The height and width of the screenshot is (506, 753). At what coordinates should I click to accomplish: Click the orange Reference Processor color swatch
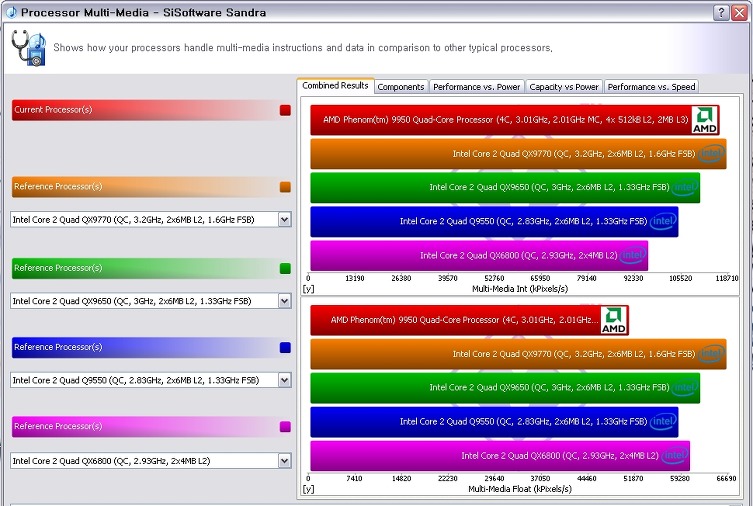[285, 187]
